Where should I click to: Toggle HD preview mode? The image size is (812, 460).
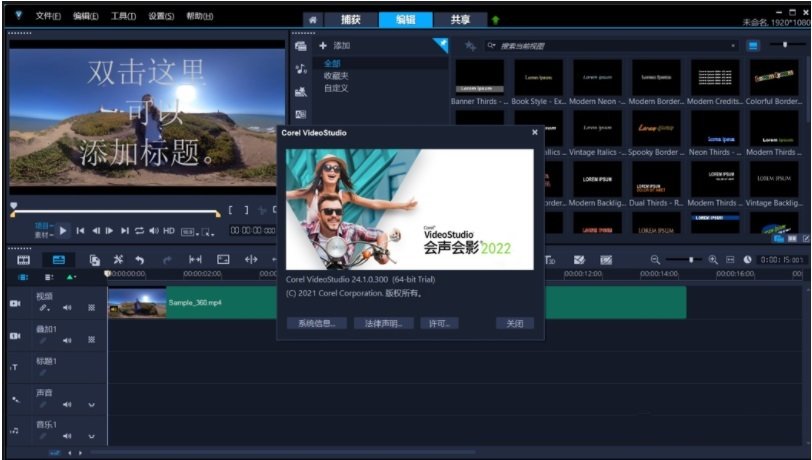coord(169,231)
